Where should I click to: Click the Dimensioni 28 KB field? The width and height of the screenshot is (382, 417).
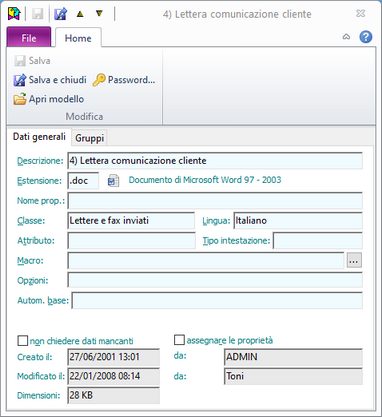[114, 395]
